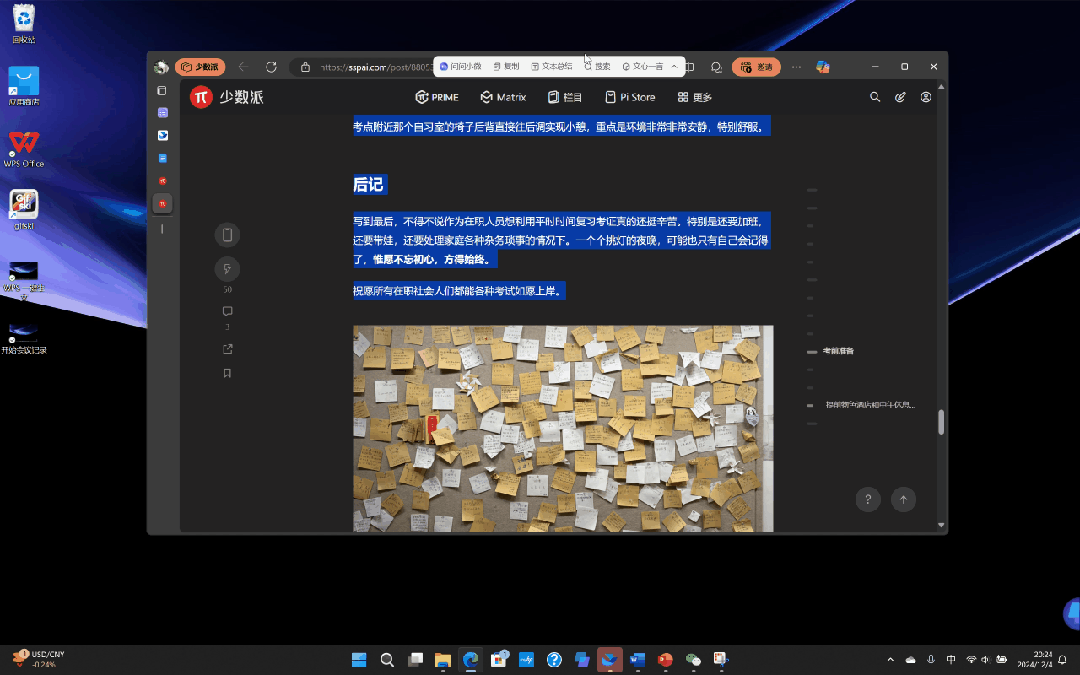Click the orange 邀请 button in the toolbar
1080x675 pixels.
pyautogui.click(x=756, y=67)
